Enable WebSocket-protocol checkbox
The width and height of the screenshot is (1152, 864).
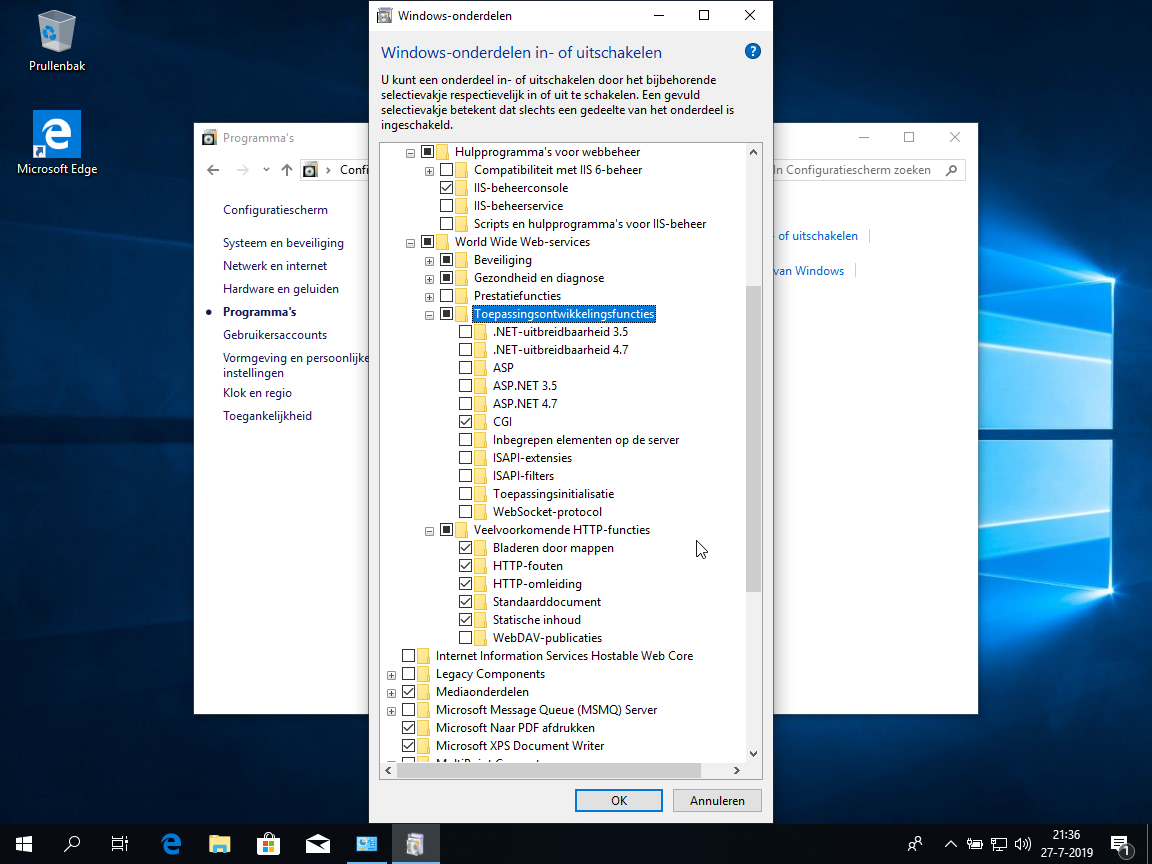coord(465,511)
